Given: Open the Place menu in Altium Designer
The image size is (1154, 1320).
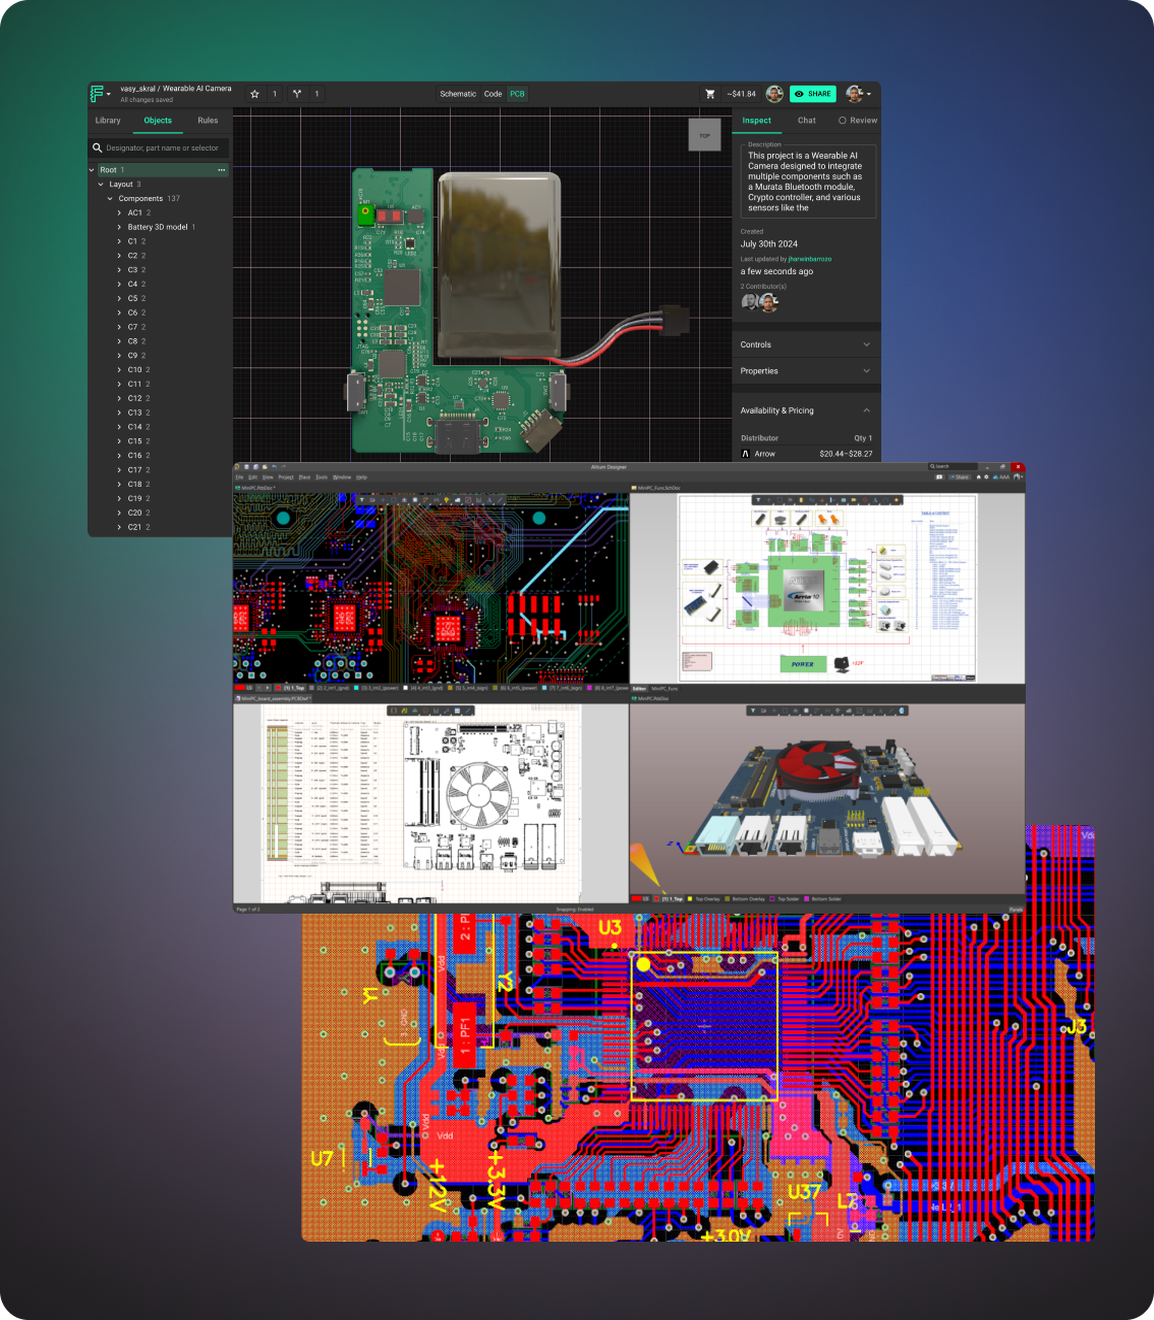Looking at the screenshot, I should (x=305, y=477).
